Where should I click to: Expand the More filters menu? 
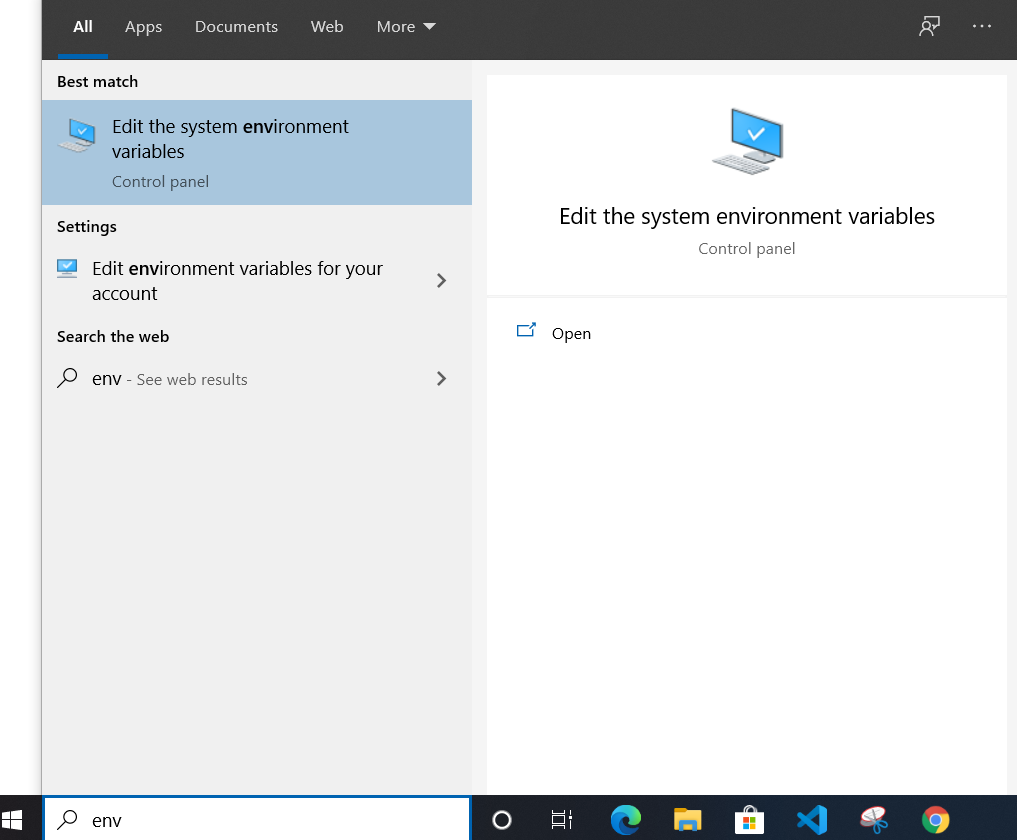click(x=406, y=27)
